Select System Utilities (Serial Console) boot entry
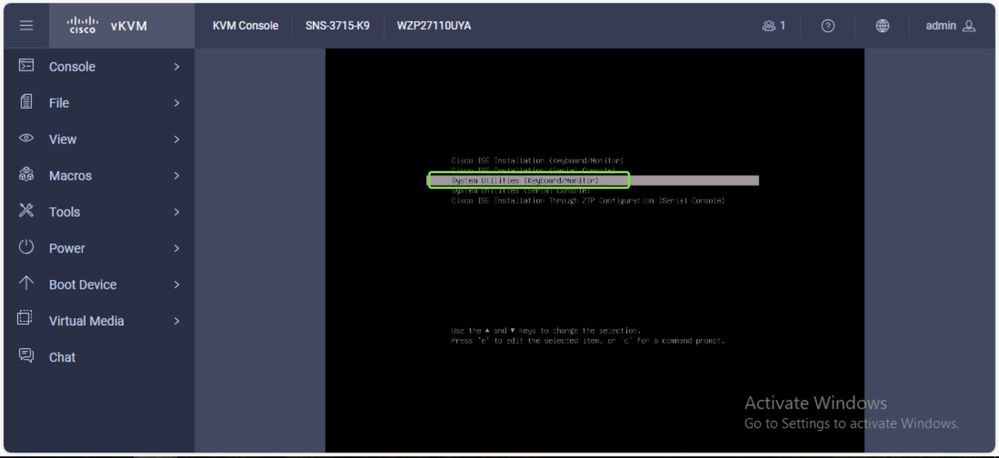Screen dimensions: 999x458 (x=521, y=190)
